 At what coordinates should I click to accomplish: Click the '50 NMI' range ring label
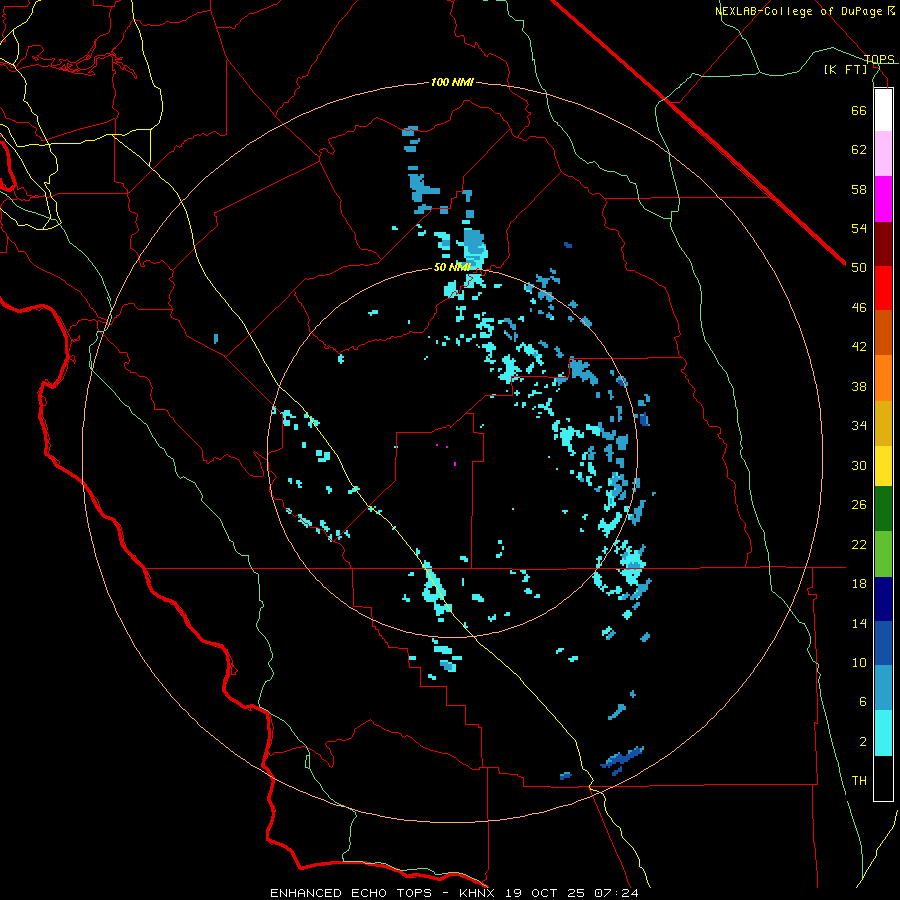click(x=452, y=267)
